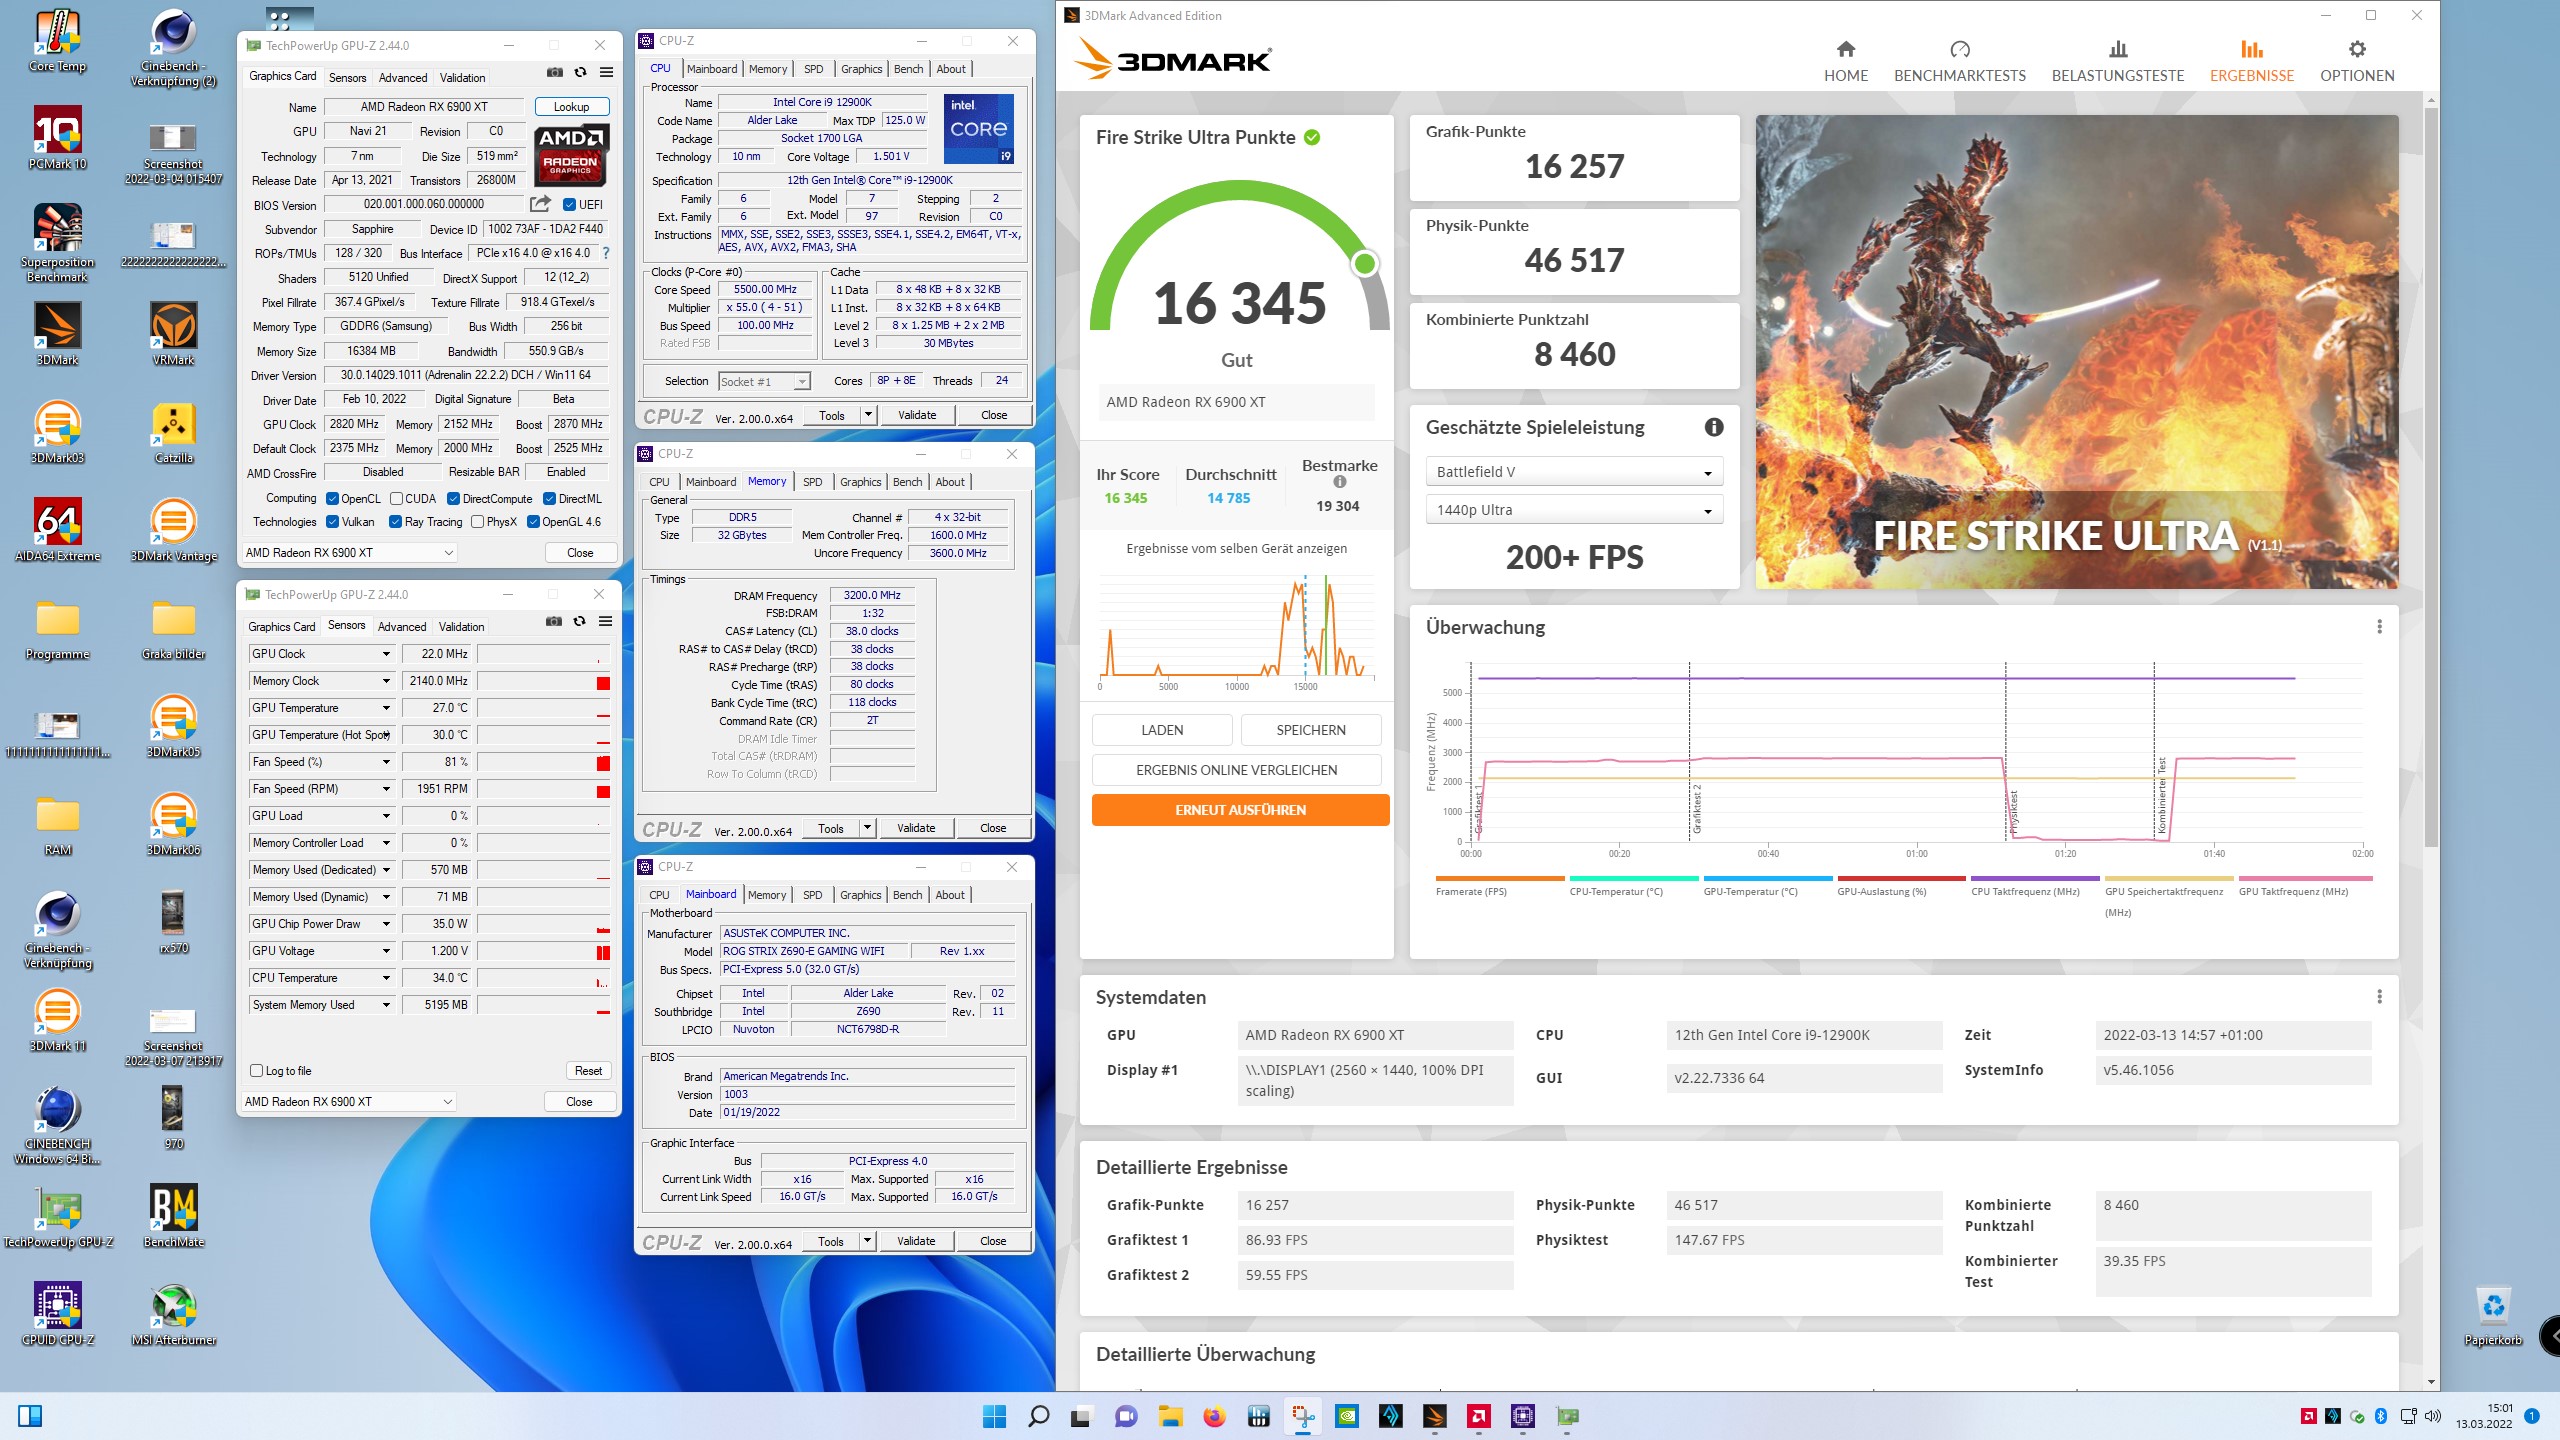Open Socket #1 selection dropdown in CPU-Z
This screenshot has width=2560, height=1440.
(x=764, y=382)
